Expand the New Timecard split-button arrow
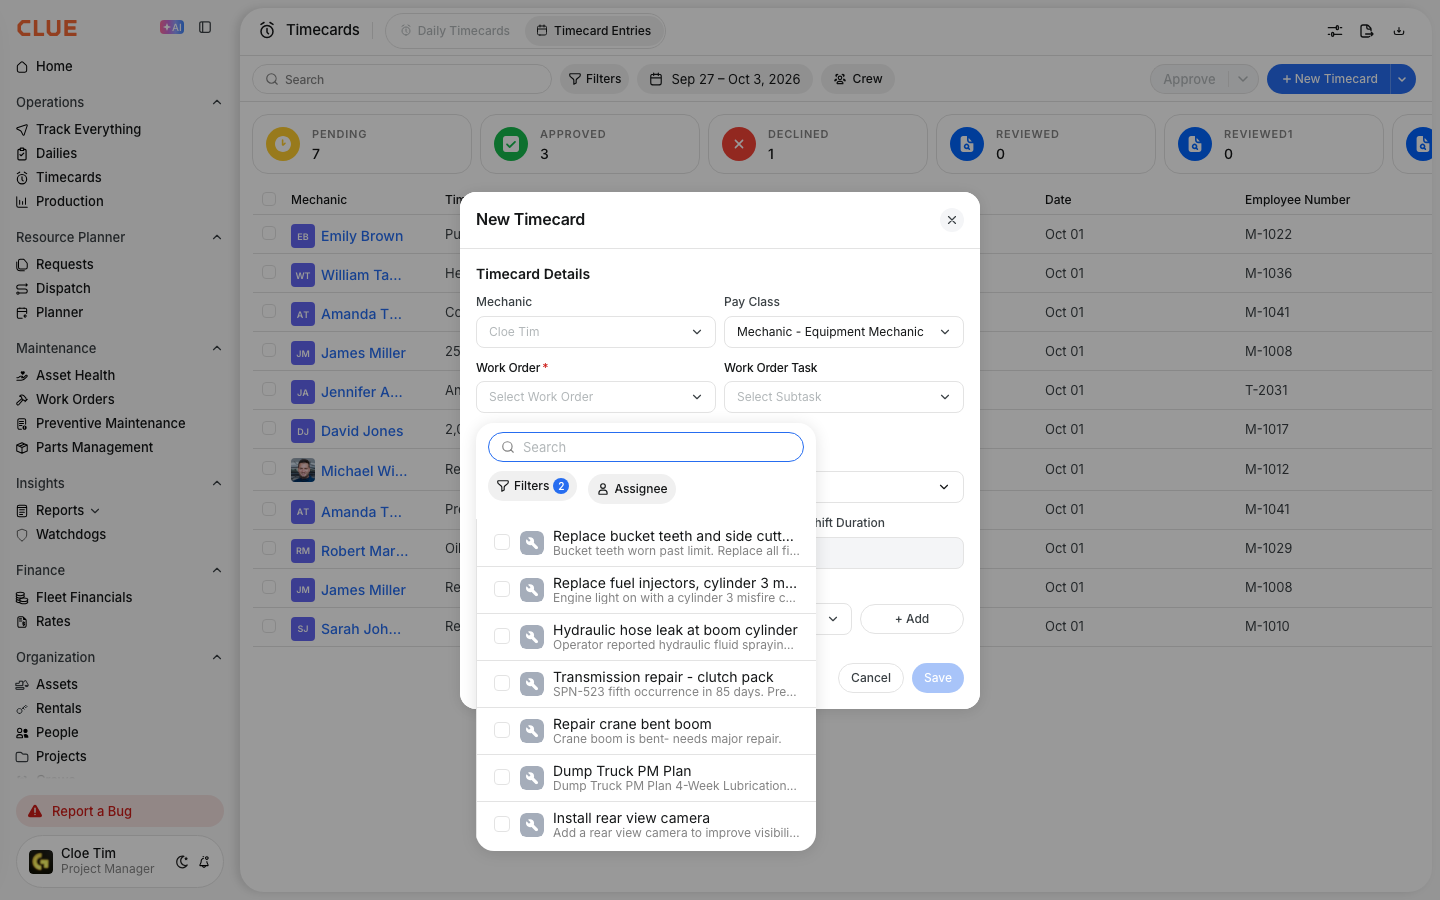 point(1403,79)
